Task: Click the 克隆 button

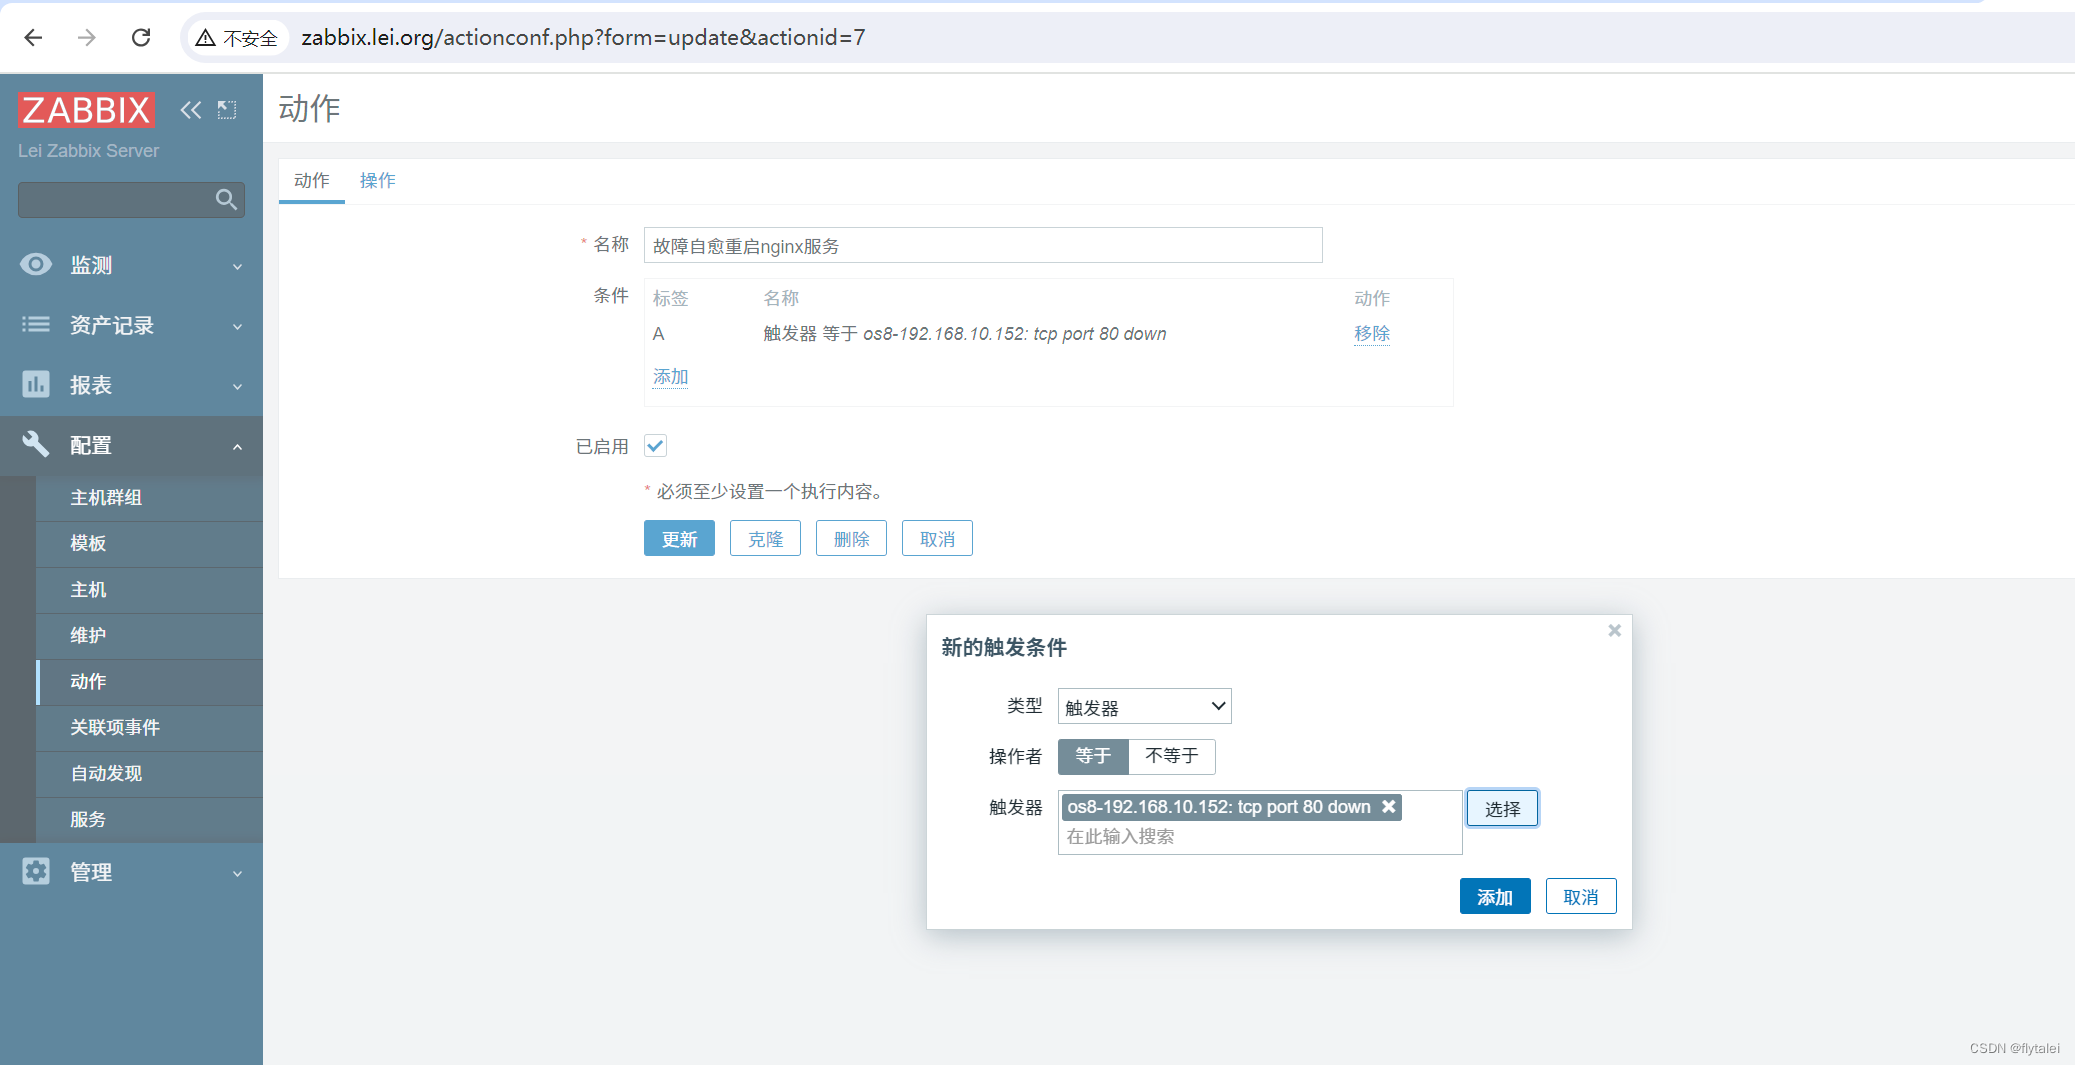Action: (x=765, y=538)
